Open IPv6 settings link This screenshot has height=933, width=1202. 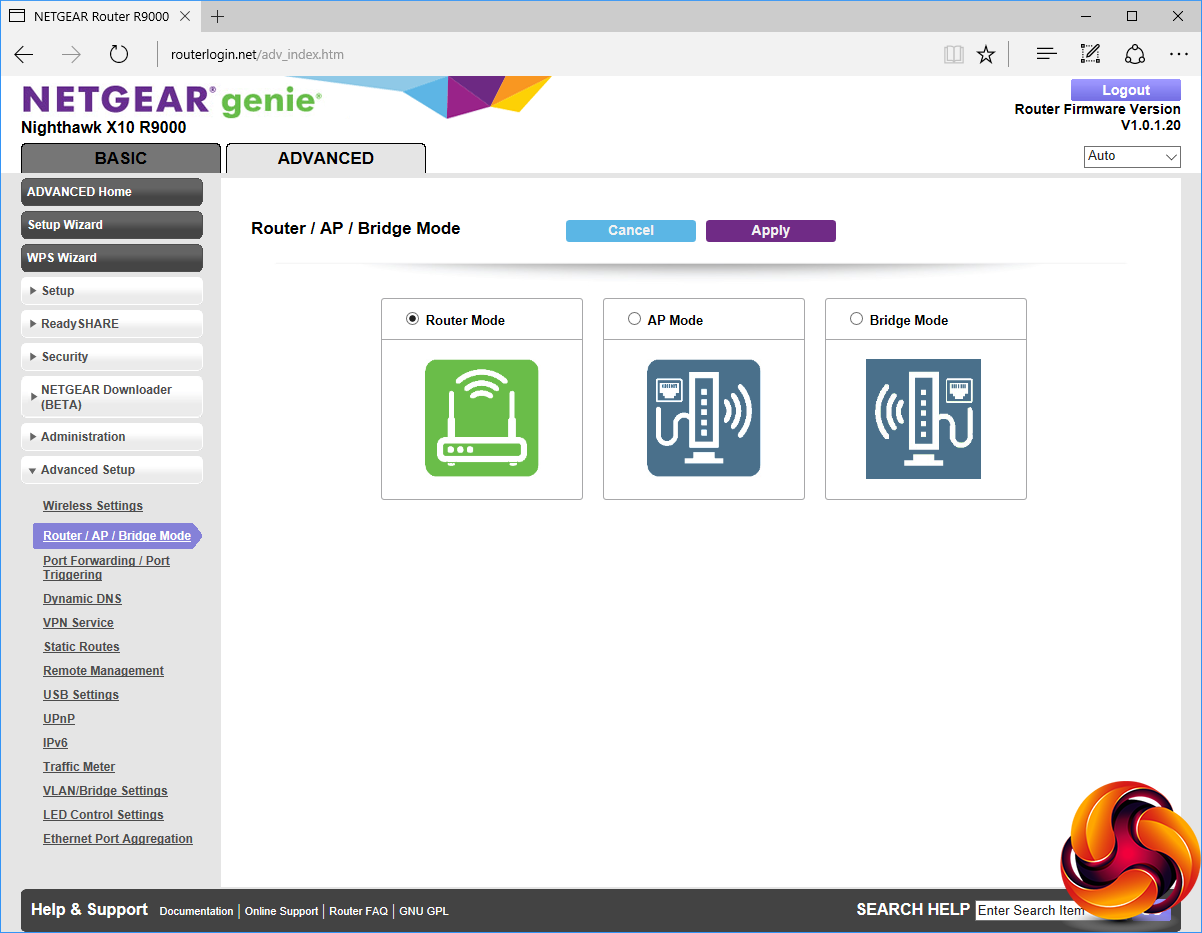tap(55, 743)
